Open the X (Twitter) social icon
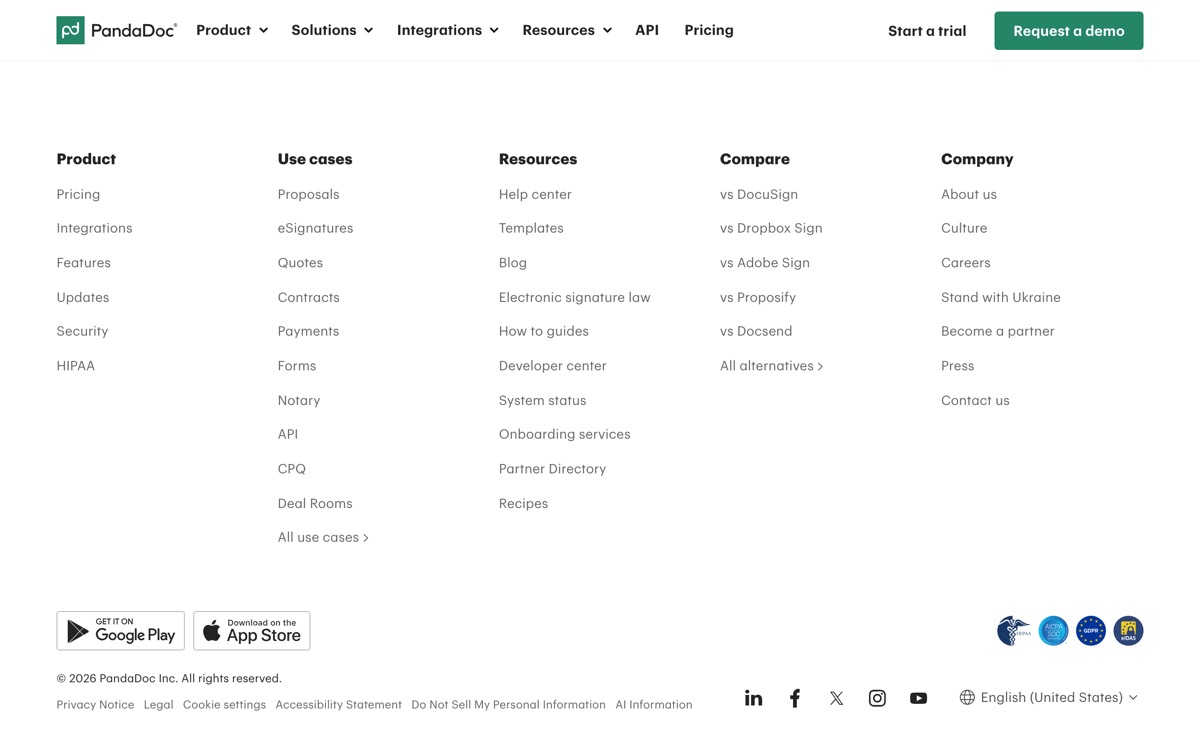This screenshot has height=750, width=1200. [x=836, y=698]
